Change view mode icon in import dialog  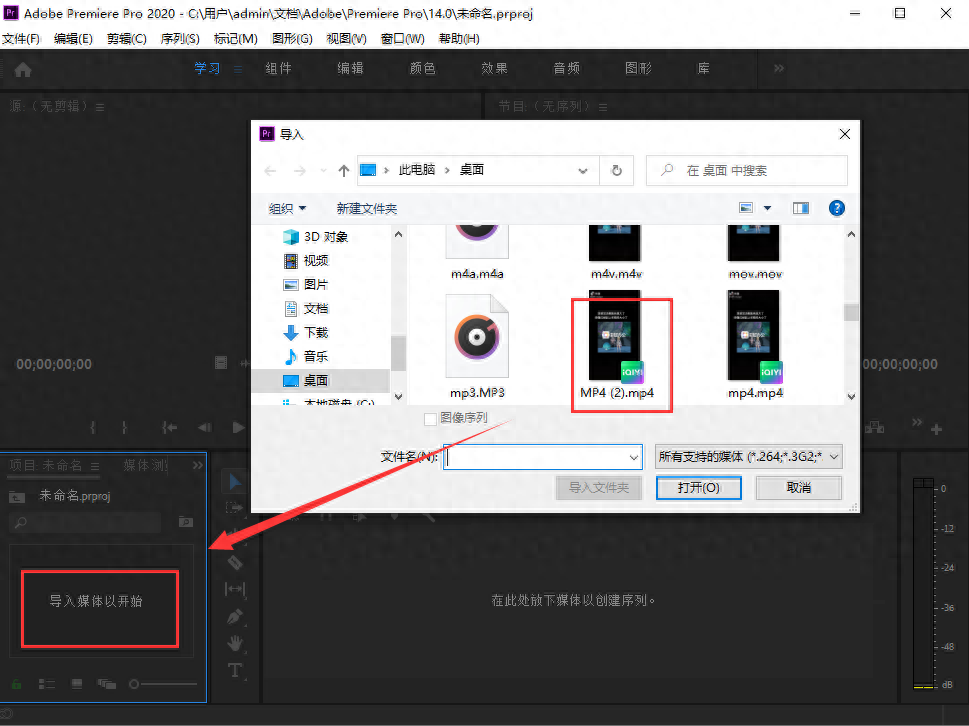click(746, 208)
